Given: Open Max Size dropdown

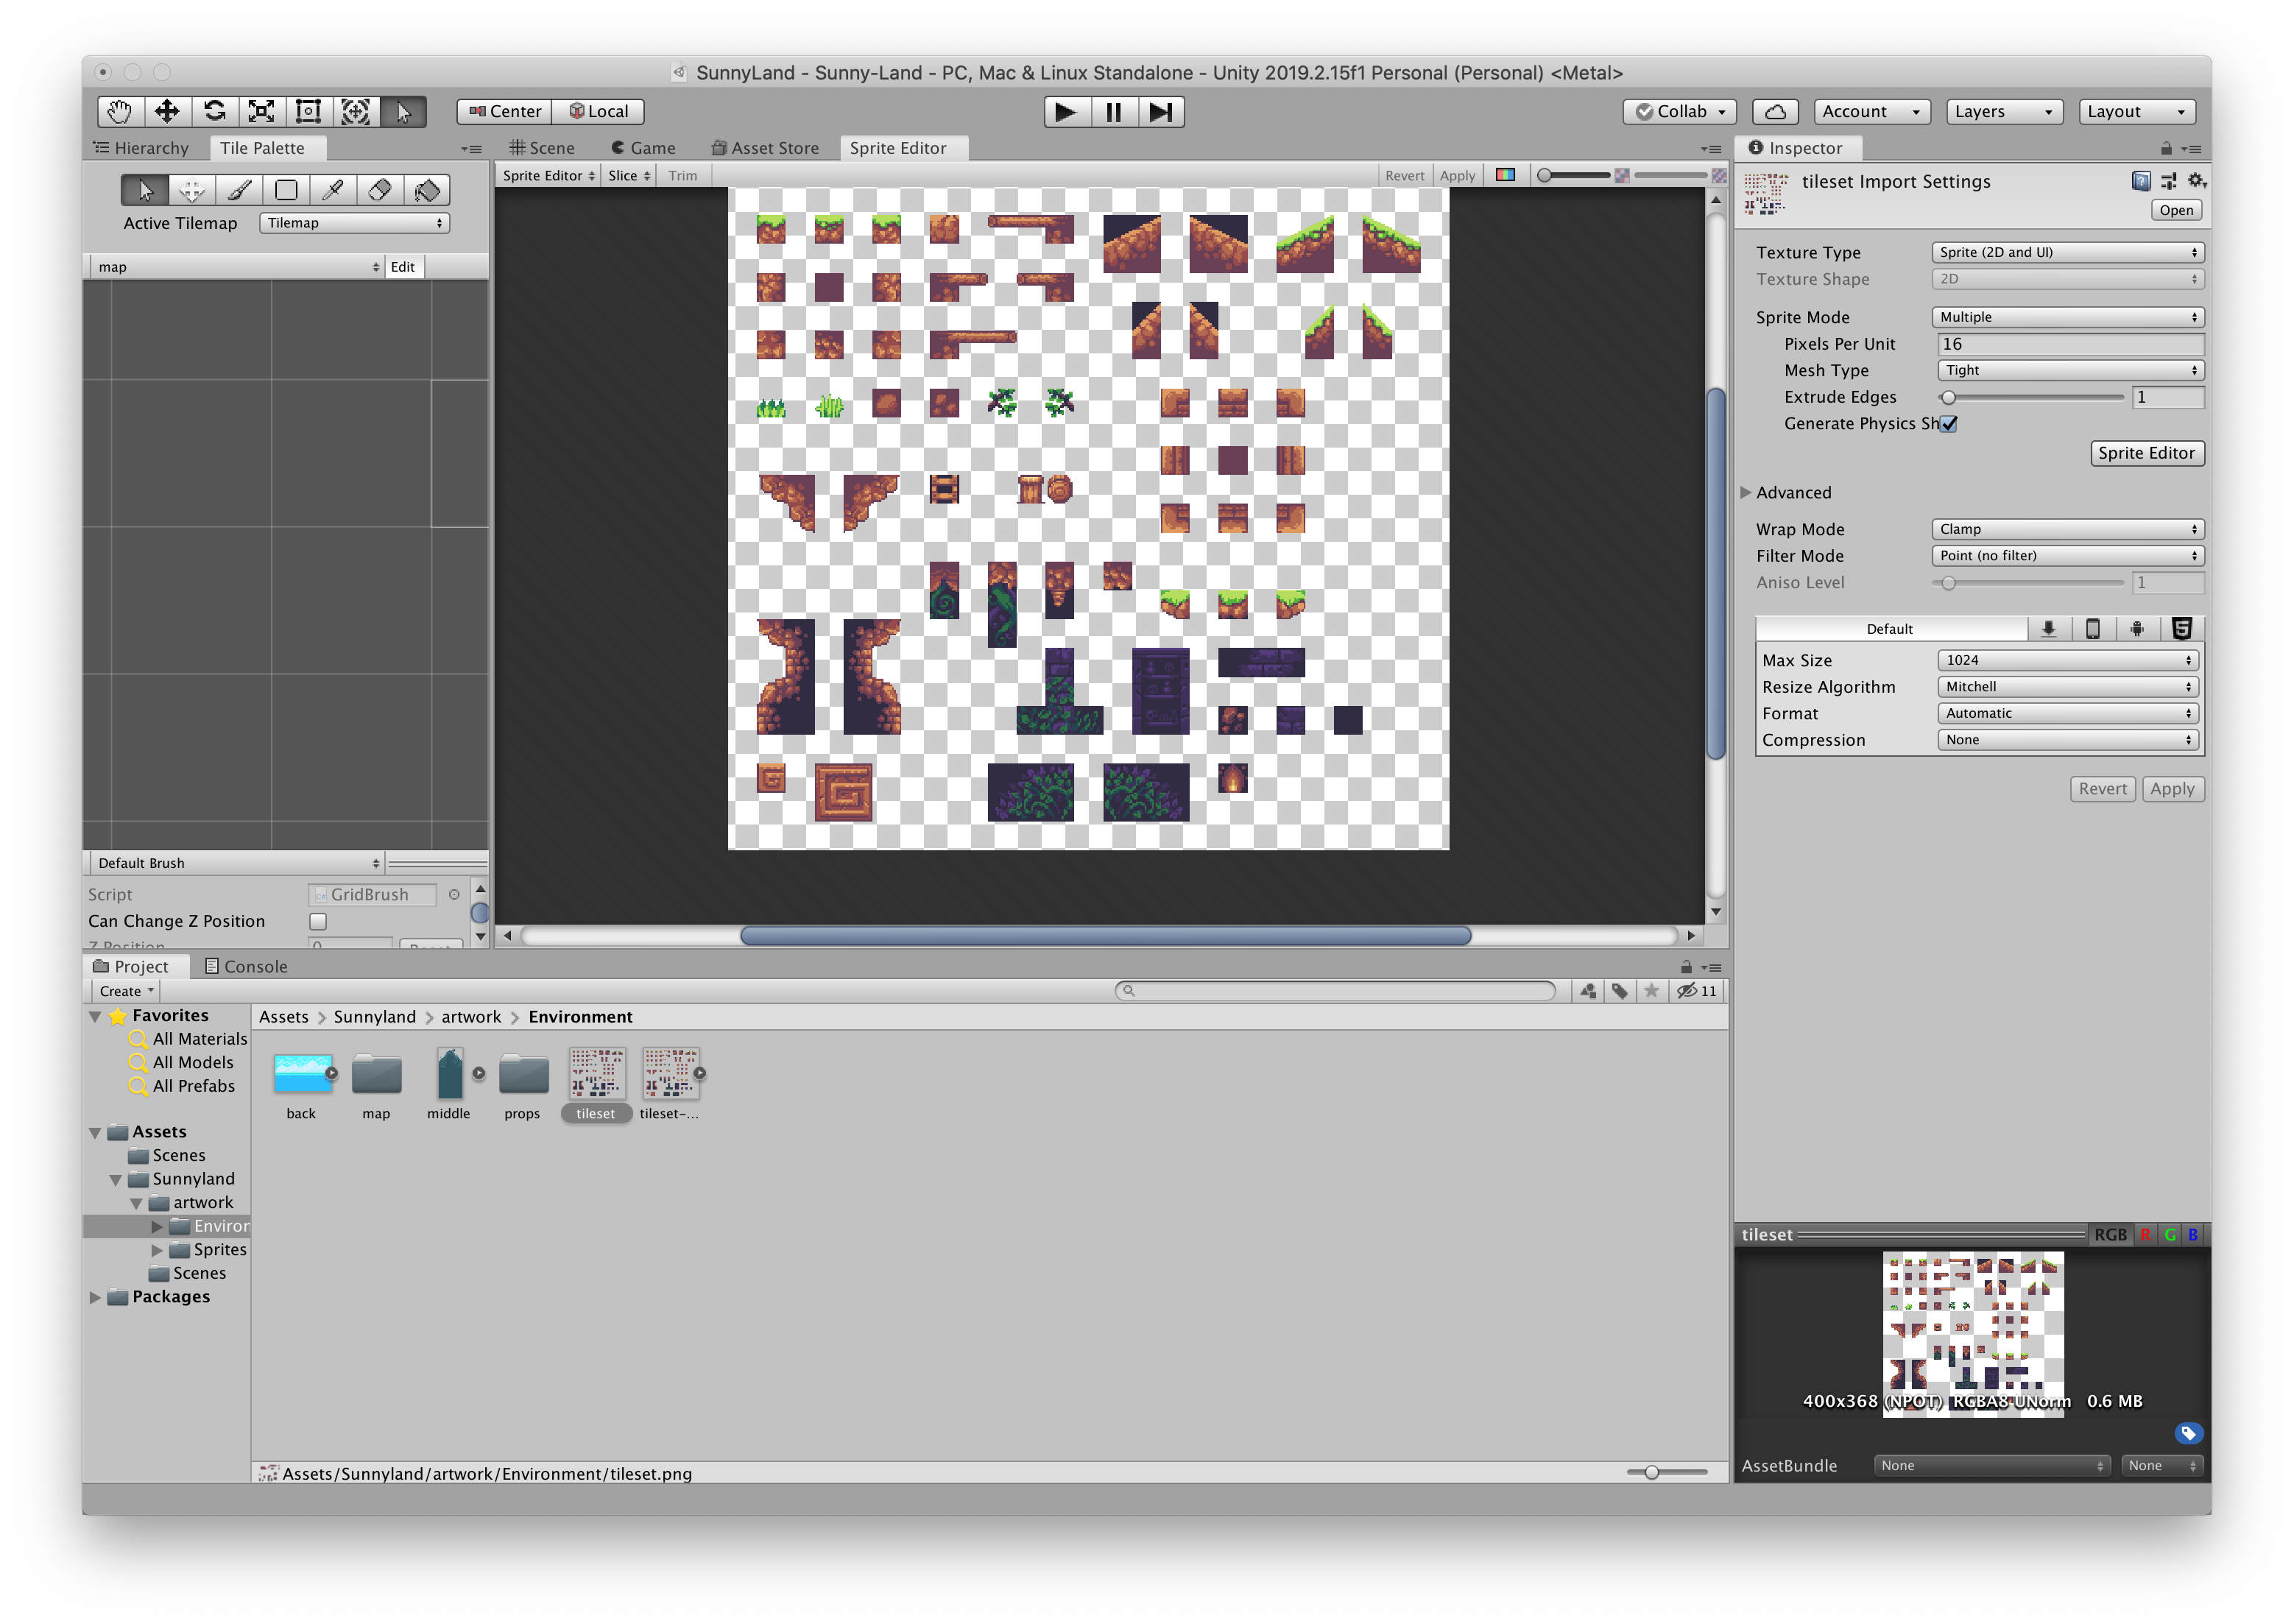Looking at the screenshot, I should click(x=2068, y=660).
